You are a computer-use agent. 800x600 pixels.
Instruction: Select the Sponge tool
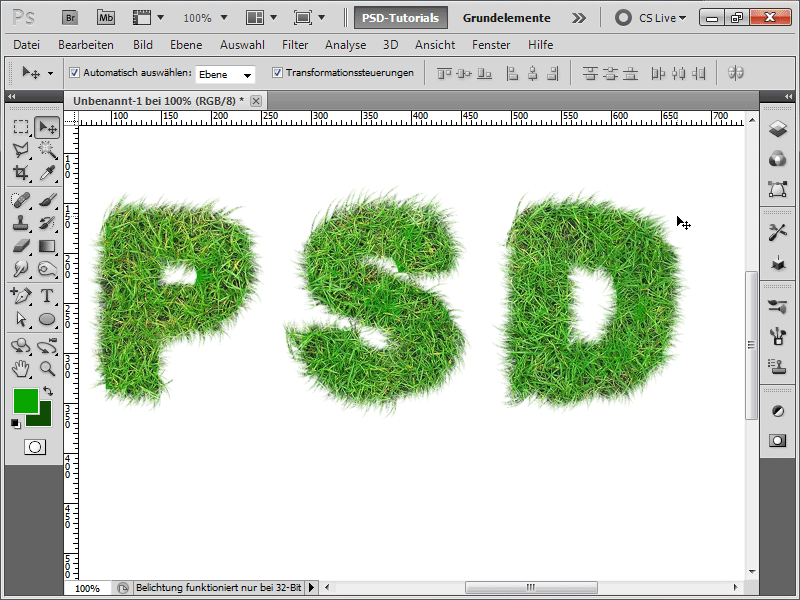coord(47,269)
